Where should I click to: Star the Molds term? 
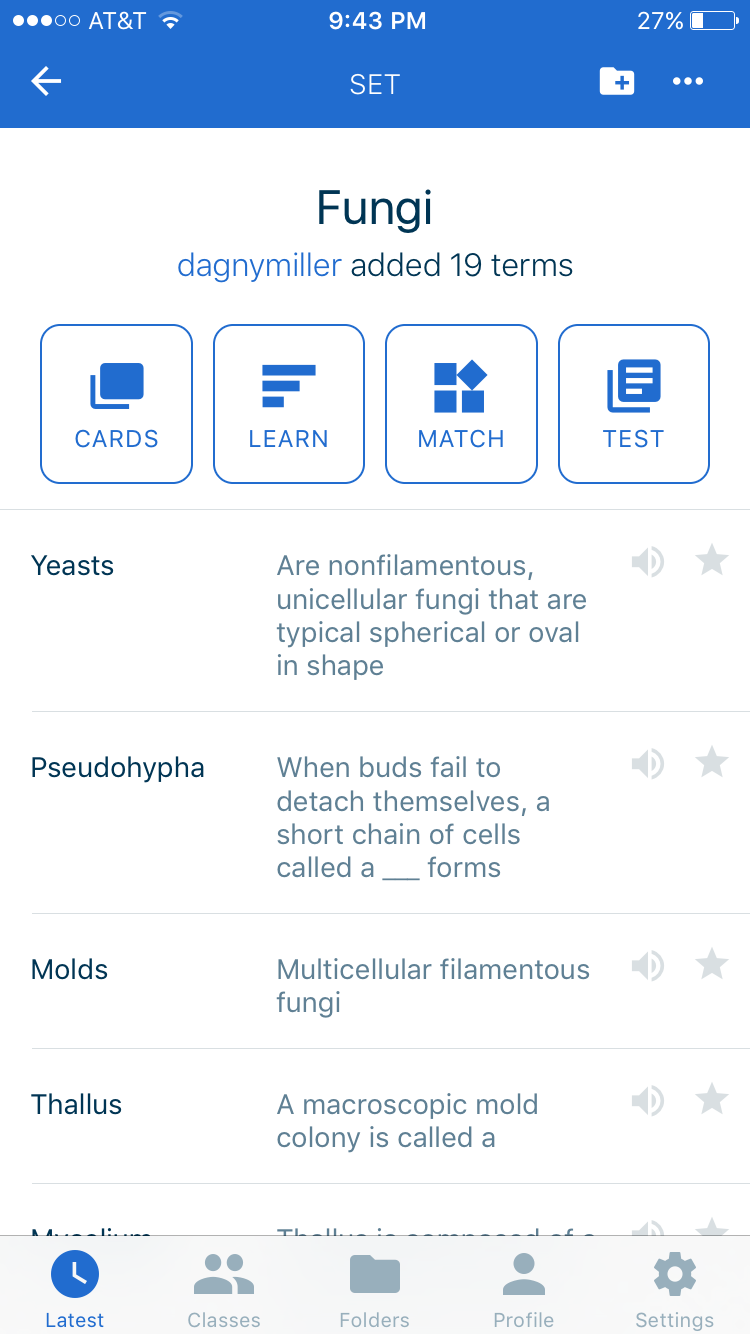click(x=712, y=965)
